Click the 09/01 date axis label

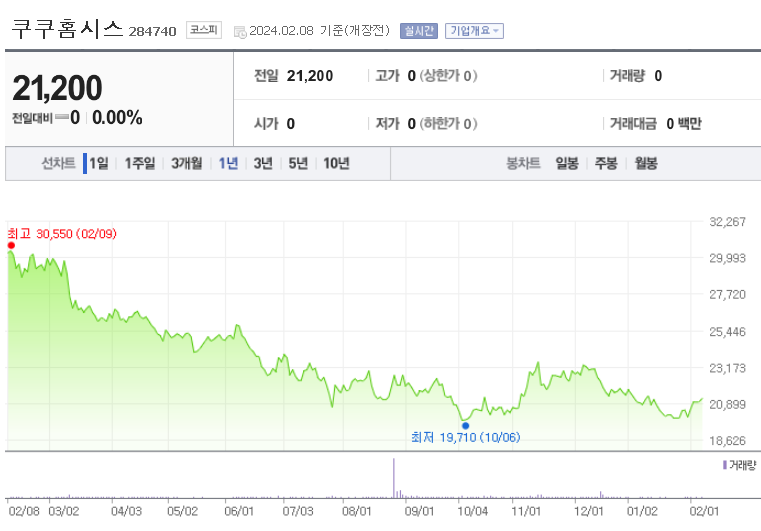click(419, 511)
